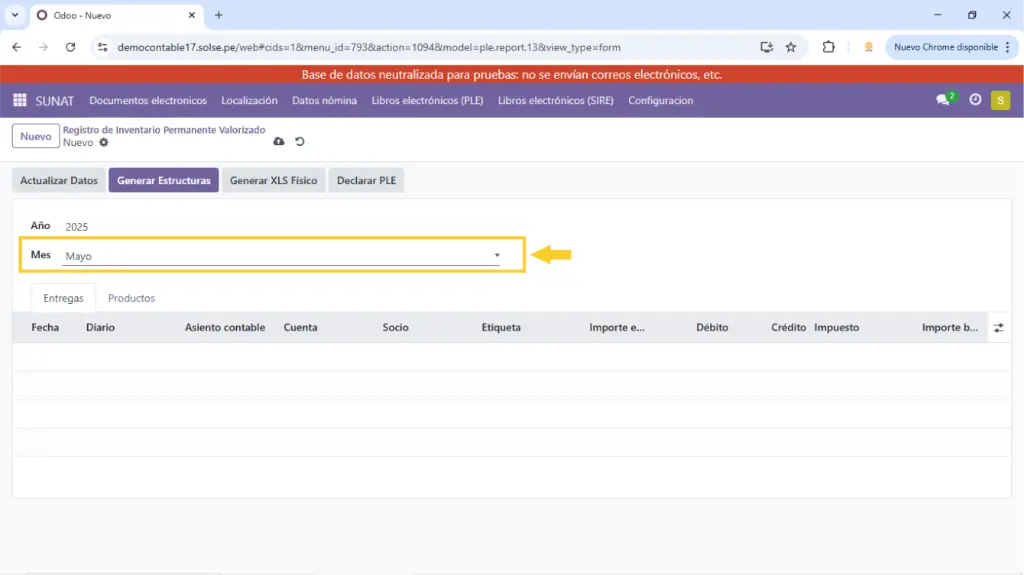The height and width of the screenshot is (575, 1024).
Task: Open the conversations chat icon
Action: point(943,100)
